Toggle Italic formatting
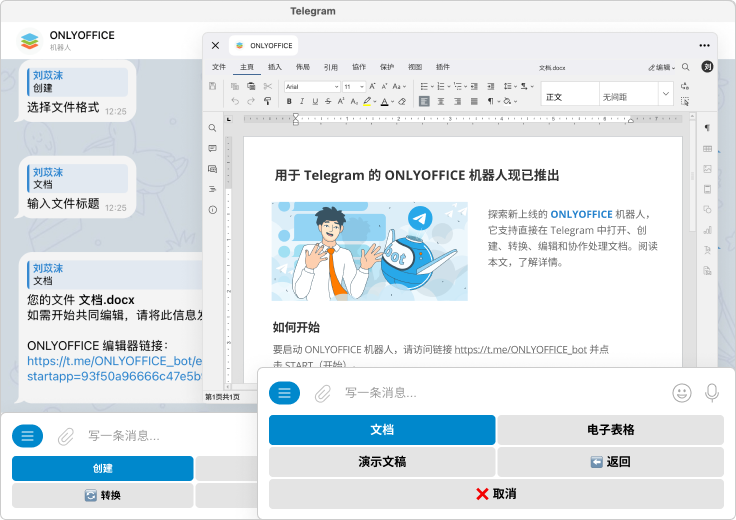The width and height of the screenshot is (736, 520). pos(302,101)
